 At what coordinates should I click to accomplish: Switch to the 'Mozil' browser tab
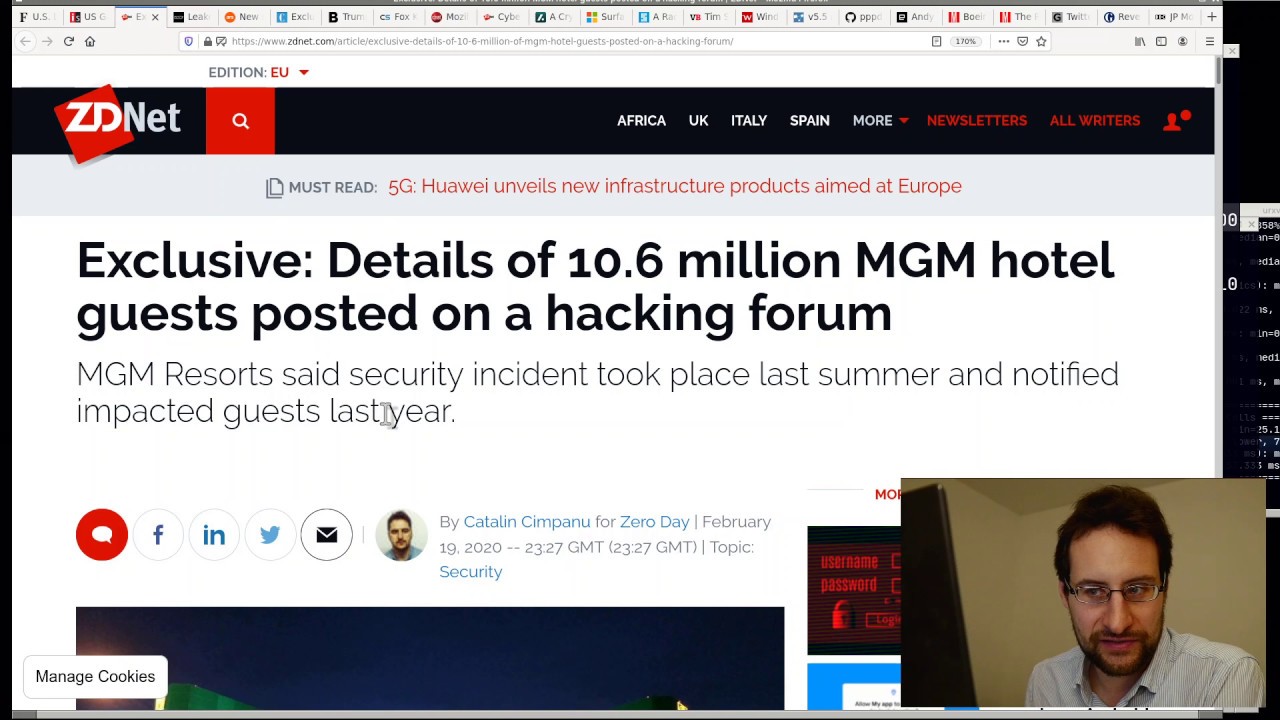tap(451, 17)
